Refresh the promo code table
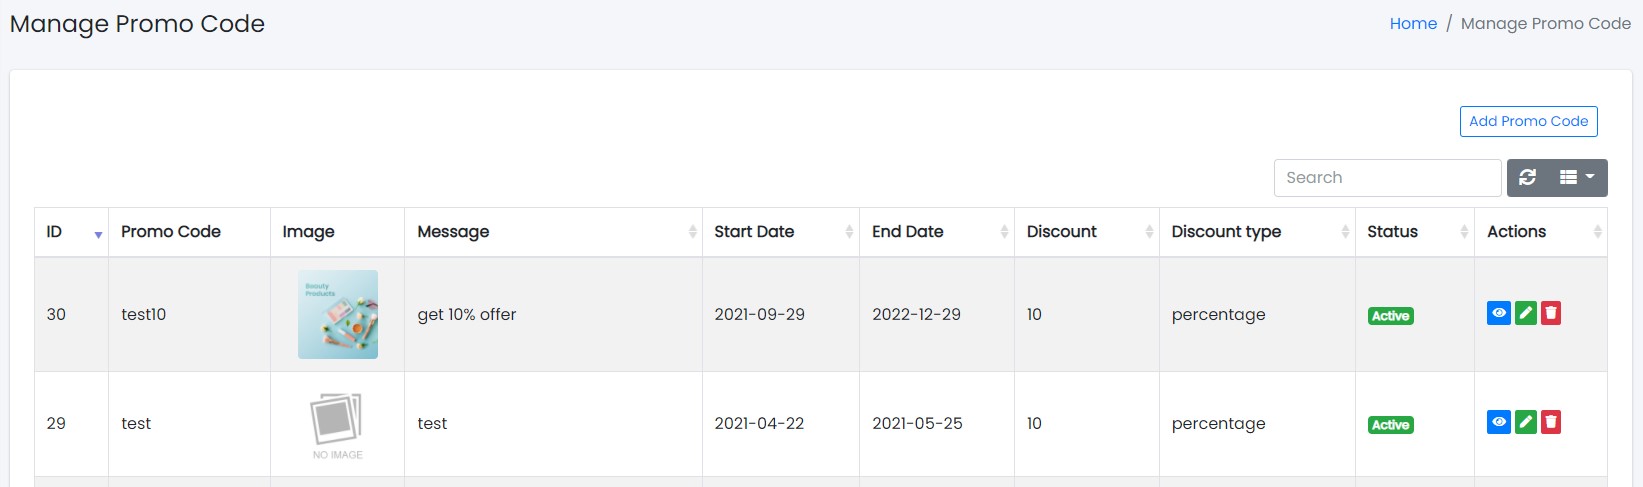Viewport: 1643px width, 487px height. tap(1528, 178)
